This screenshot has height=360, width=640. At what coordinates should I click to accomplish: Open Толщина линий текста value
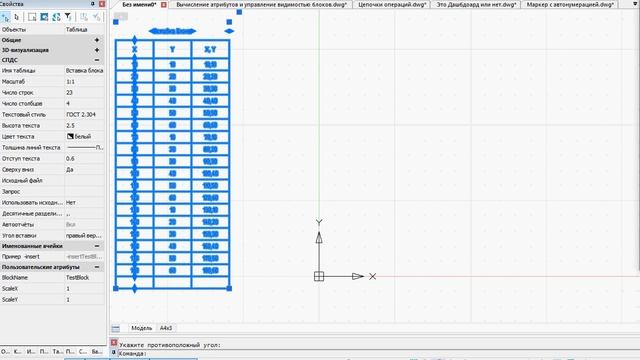point(84,147)
